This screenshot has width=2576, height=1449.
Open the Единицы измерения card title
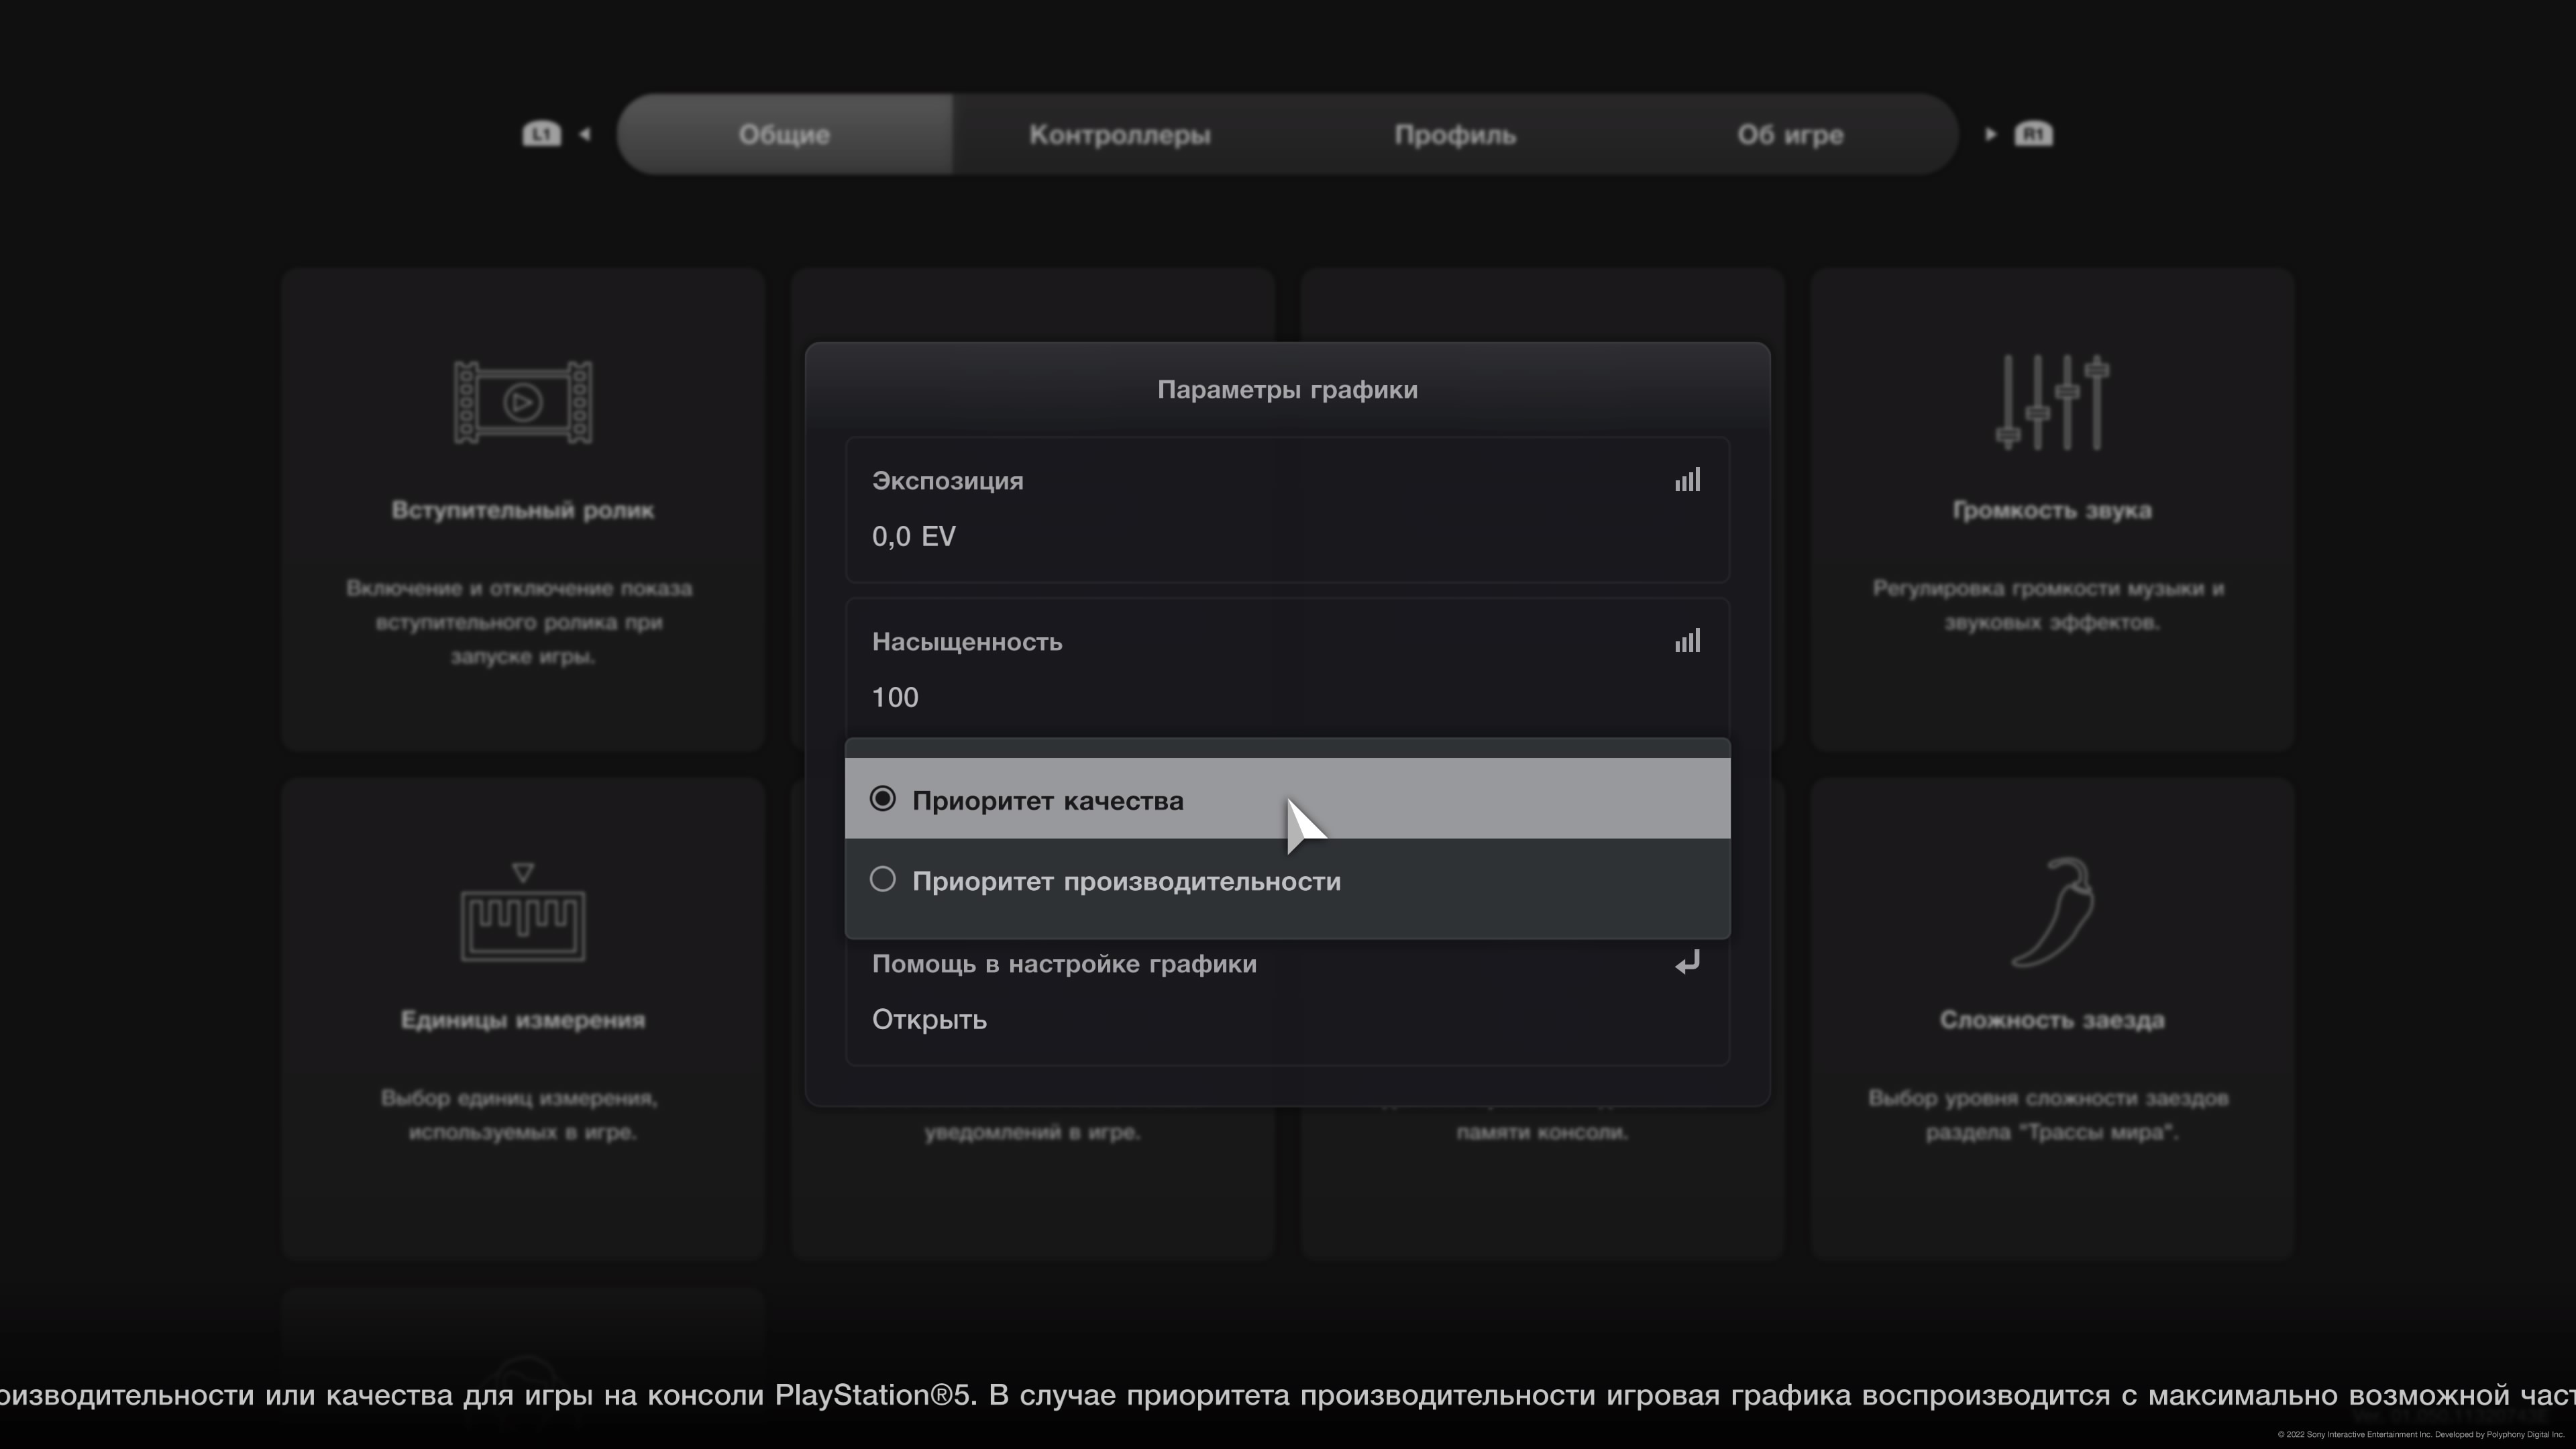523,1020
